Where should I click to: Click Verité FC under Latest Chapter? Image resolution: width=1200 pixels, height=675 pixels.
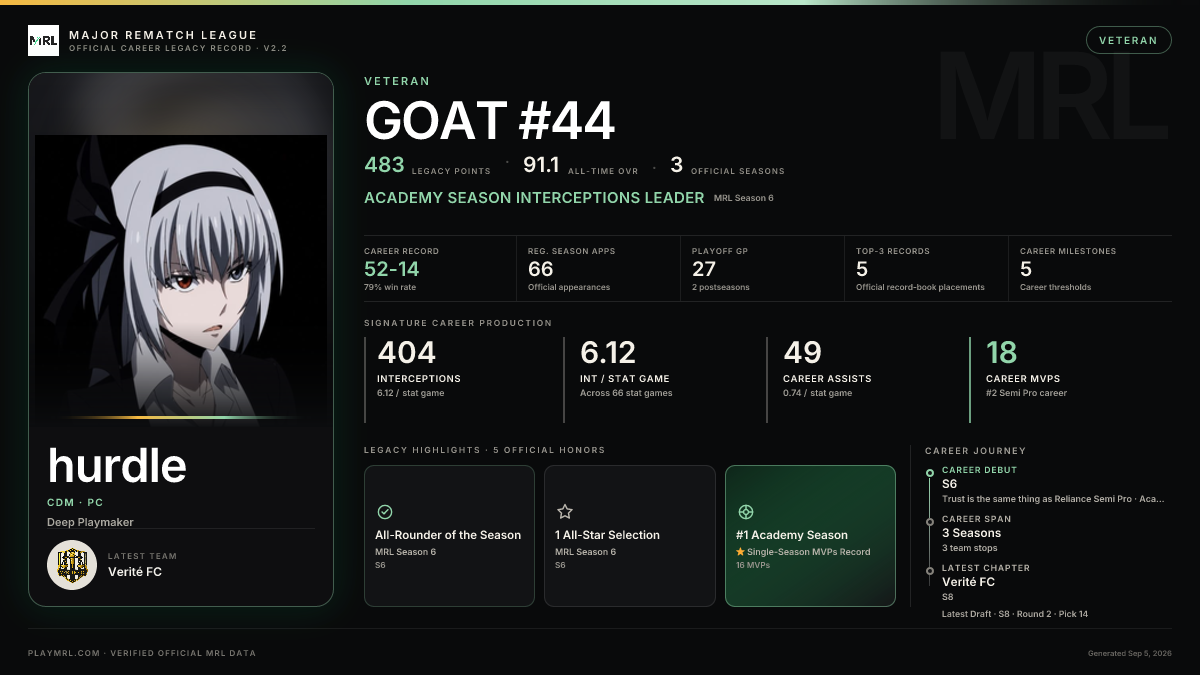(968, 582)
